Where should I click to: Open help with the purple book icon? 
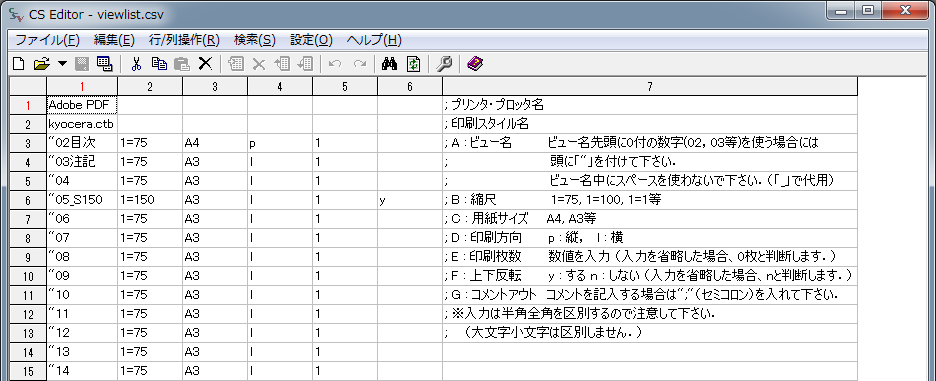(475, 64)
